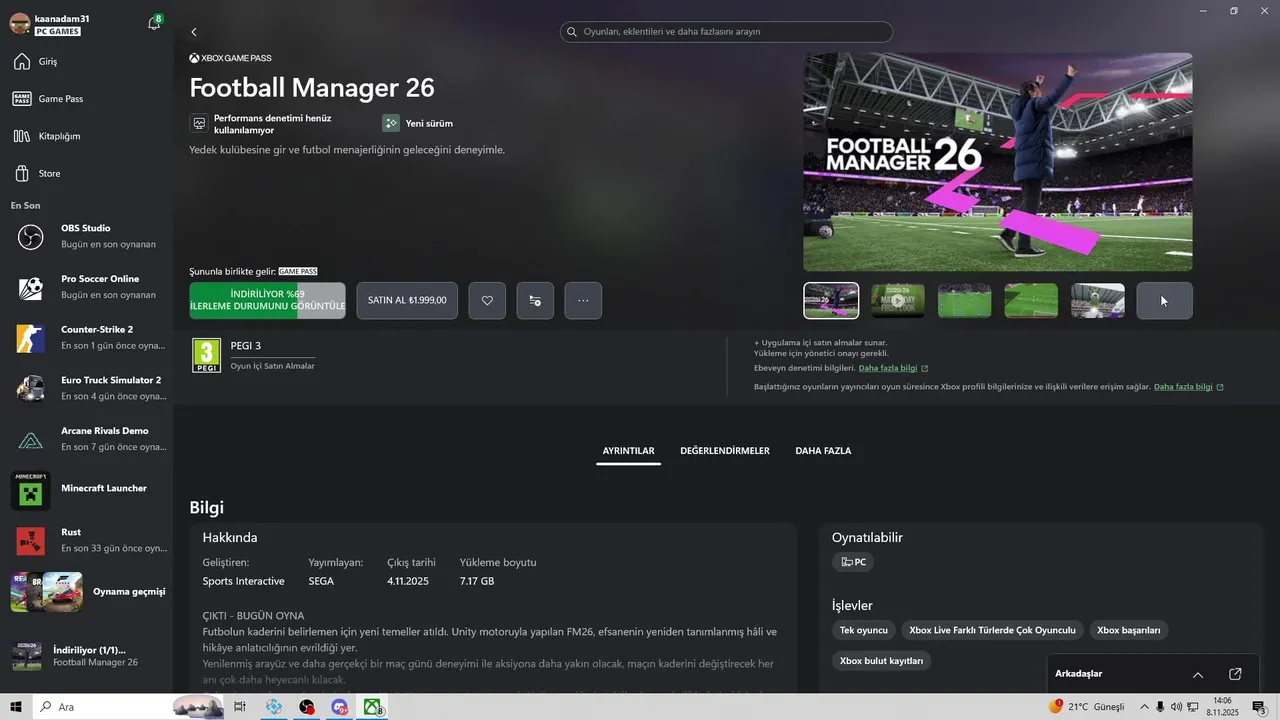This screenshot has width=1280, height=720.
Task: Click the kaanadam31 profile avatar
Action: pos(20,24)
